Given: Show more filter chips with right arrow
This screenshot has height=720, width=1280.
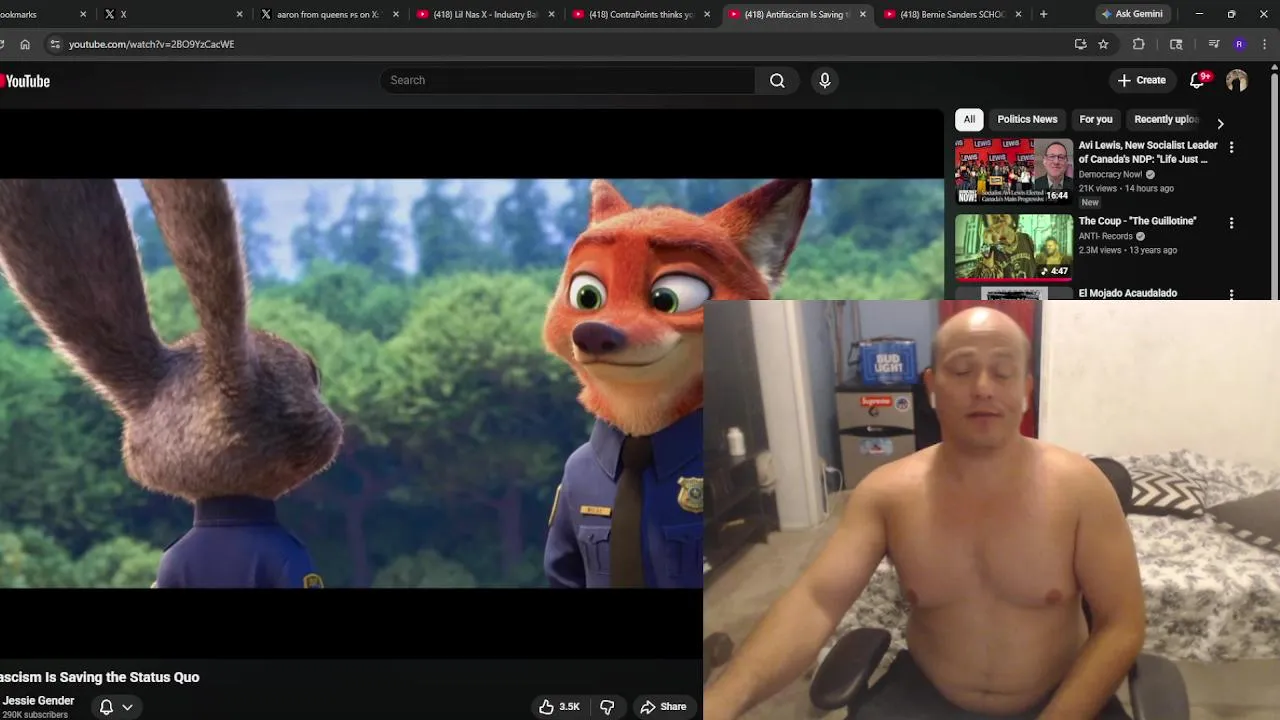Looking at the screenshot, I should tap(1220, 123).
